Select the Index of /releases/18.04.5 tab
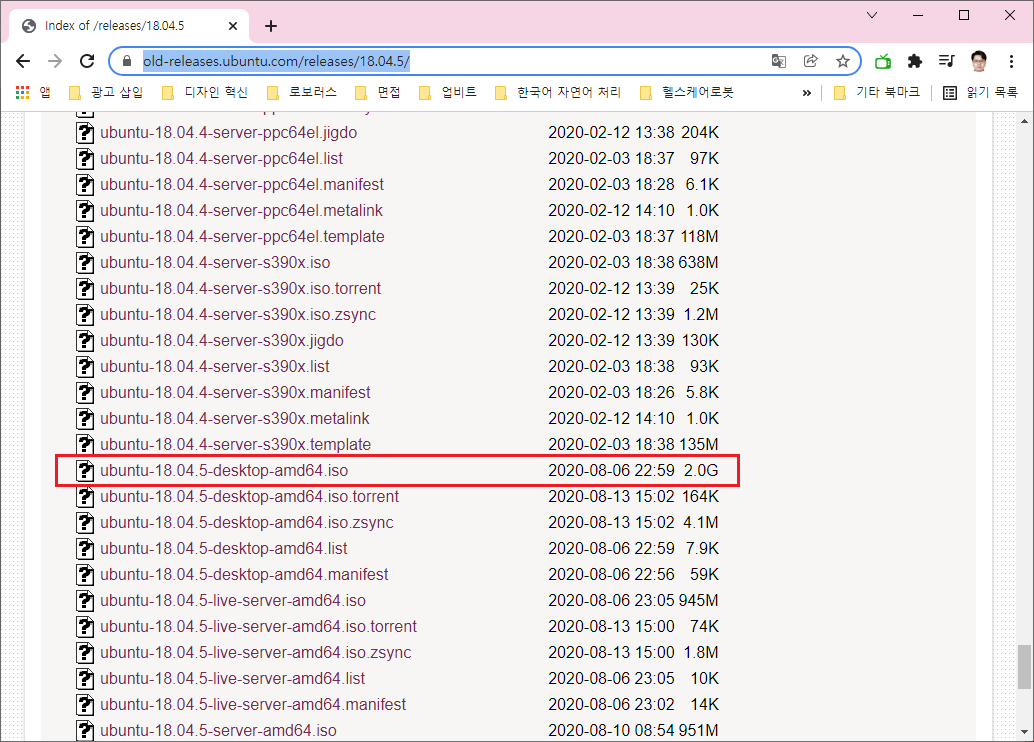The image size is (1034, 742). tap(129, 26)
